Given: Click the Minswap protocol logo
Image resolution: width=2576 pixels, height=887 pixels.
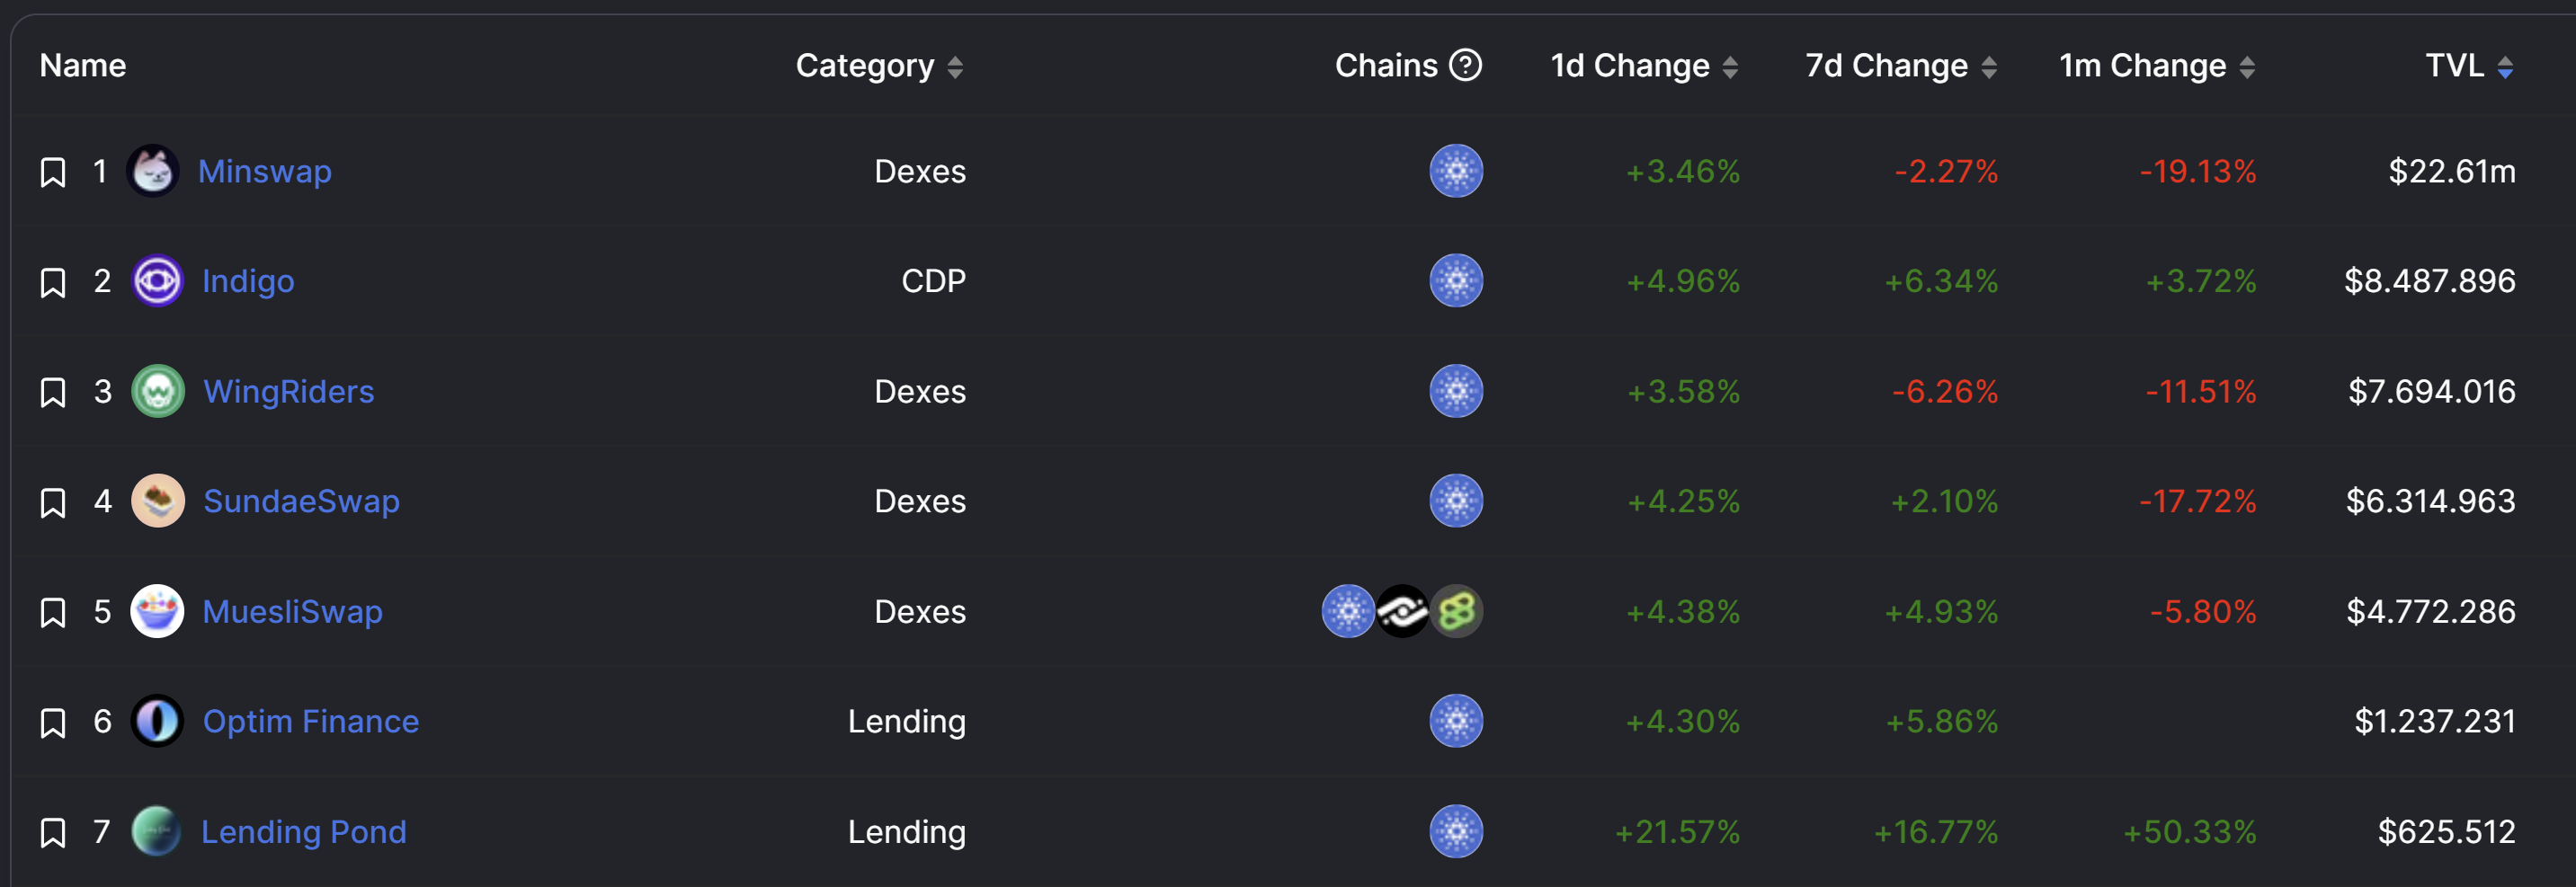Looking at the screenshot, I should [158, 171].
